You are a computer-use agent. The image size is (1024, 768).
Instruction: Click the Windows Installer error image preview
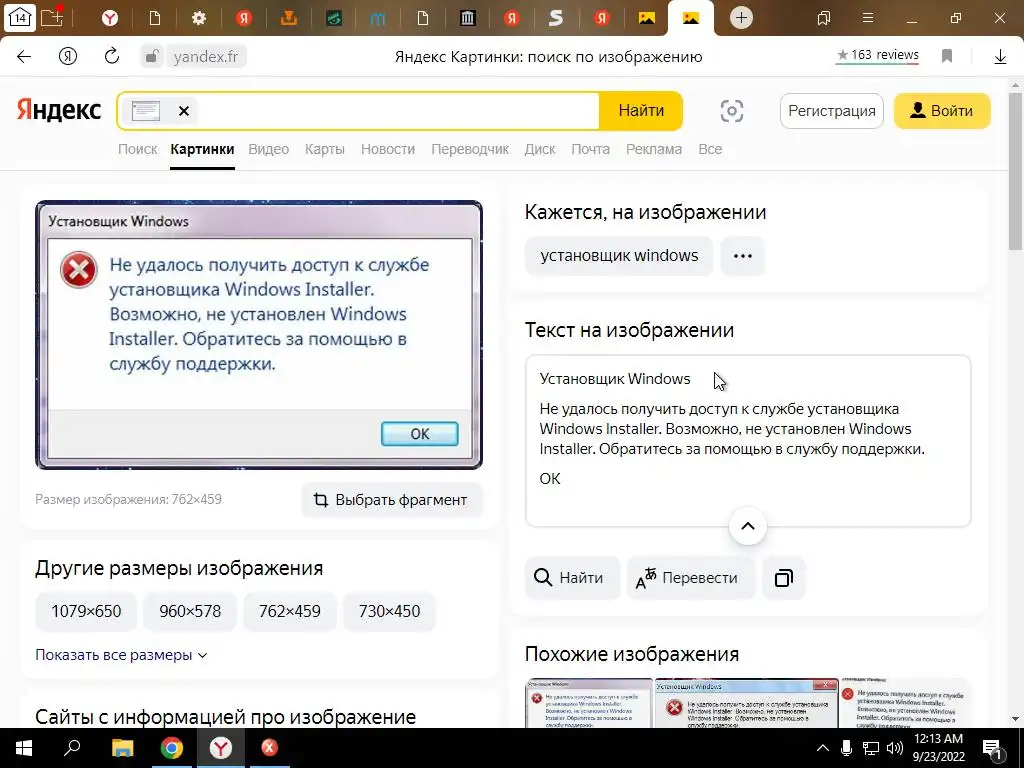click(x=259, y=334)
